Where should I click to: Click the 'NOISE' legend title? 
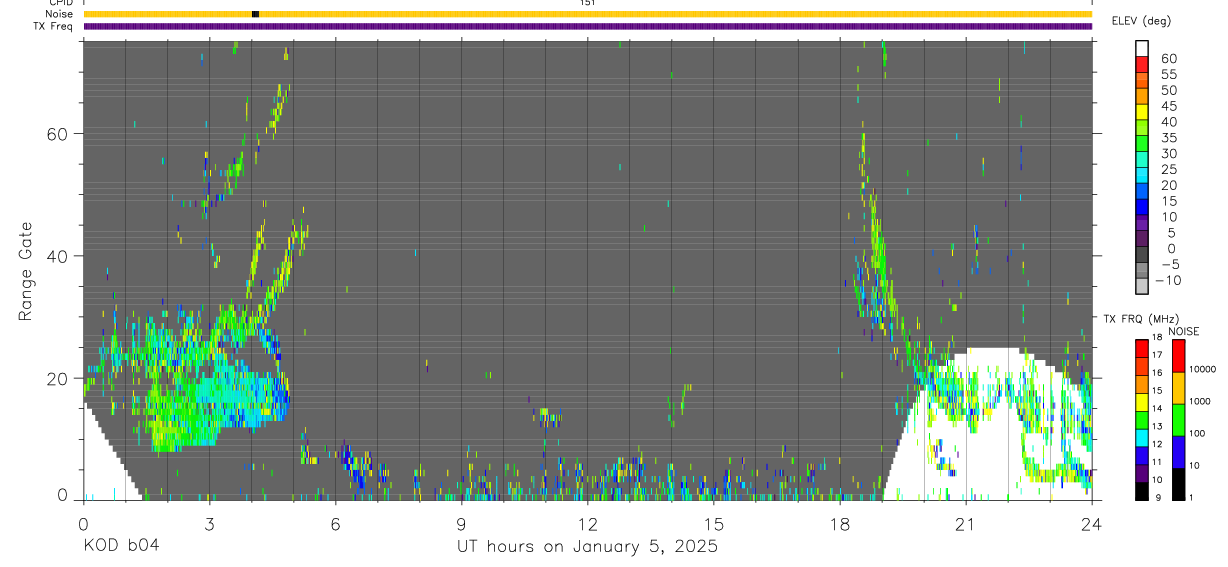pyautogui.click(x=1184, y=331)
